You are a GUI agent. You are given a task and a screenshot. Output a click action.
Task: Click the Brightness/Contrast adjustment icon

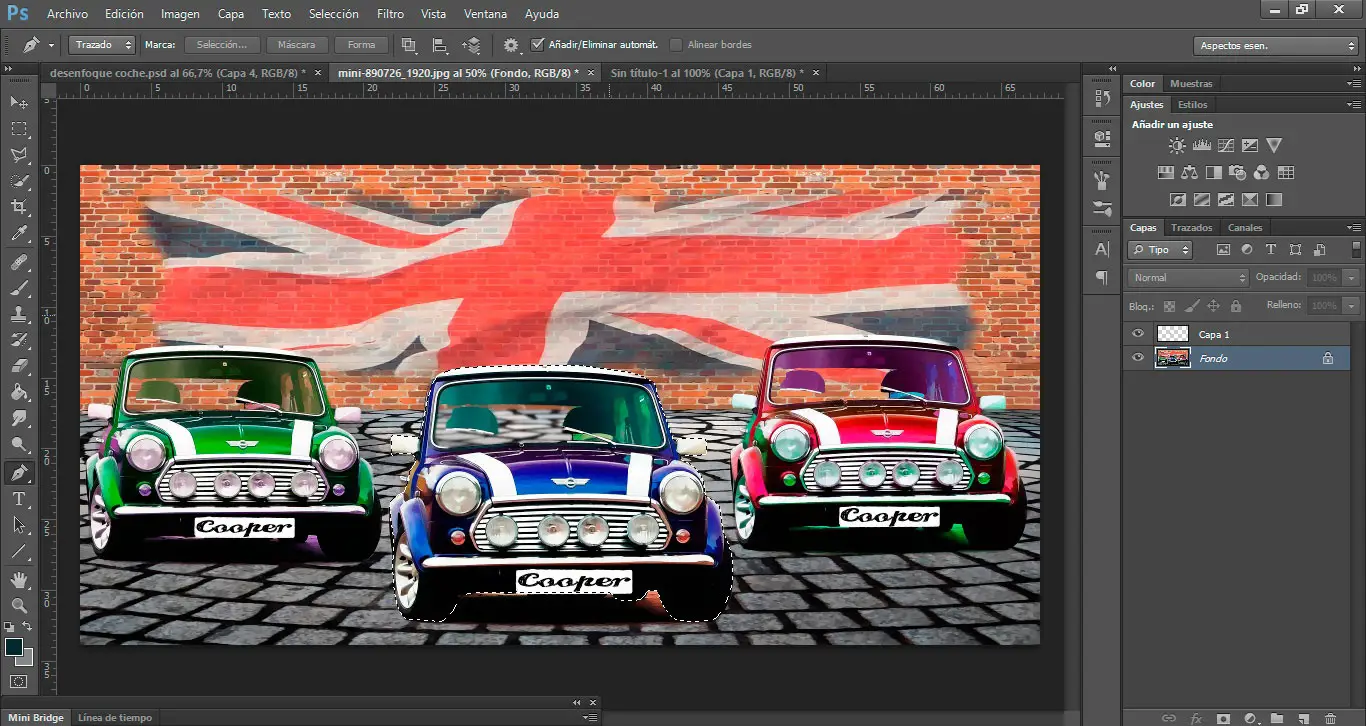[x=1177, y=146]
